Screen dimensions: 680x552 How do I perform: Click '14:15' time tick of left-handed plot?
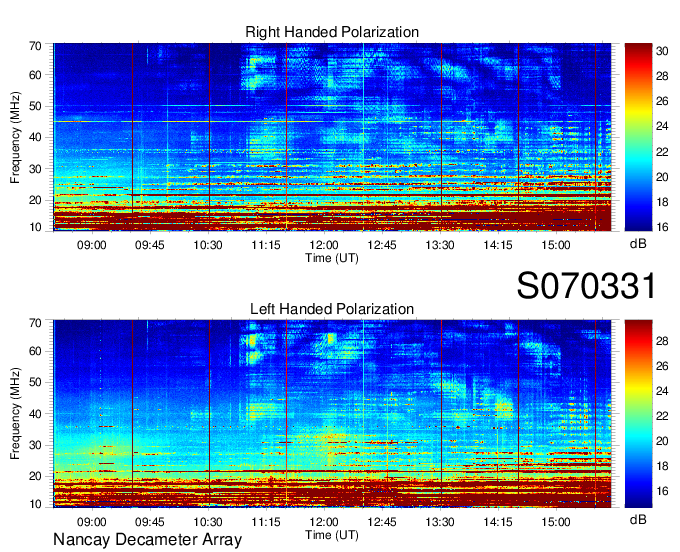tap(498, 522)
